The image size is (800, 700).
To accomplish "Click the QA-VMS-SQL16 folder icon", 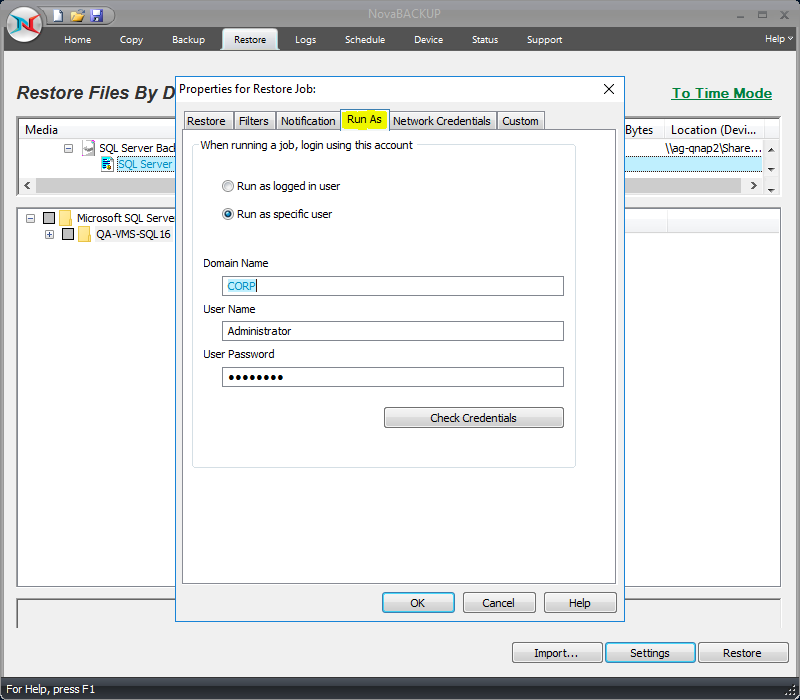I will 85,234.
